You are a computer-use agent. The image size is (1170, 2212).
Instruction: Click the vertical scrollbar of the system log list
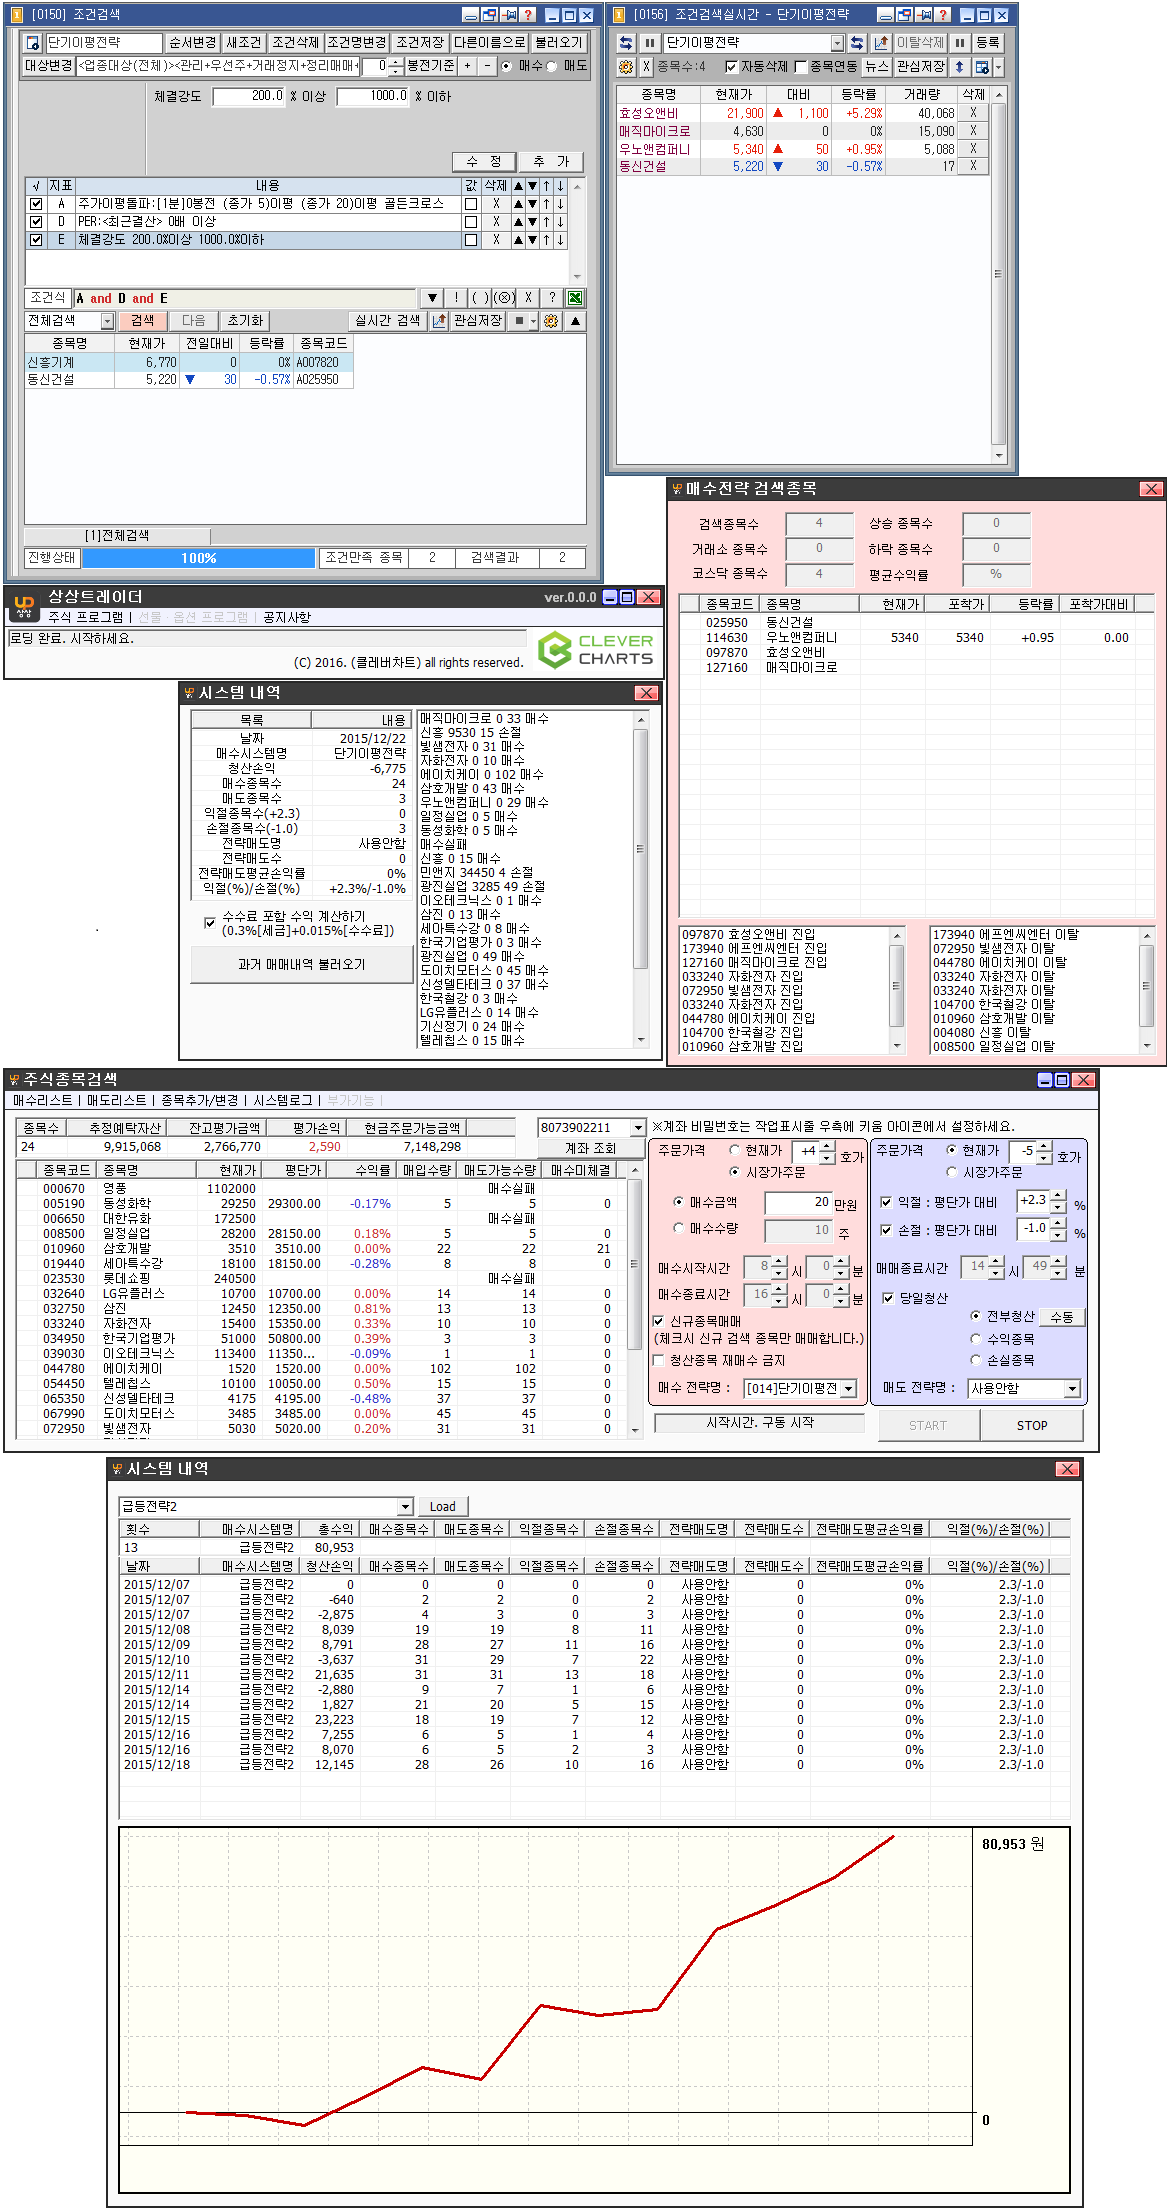tap(641, 879)
